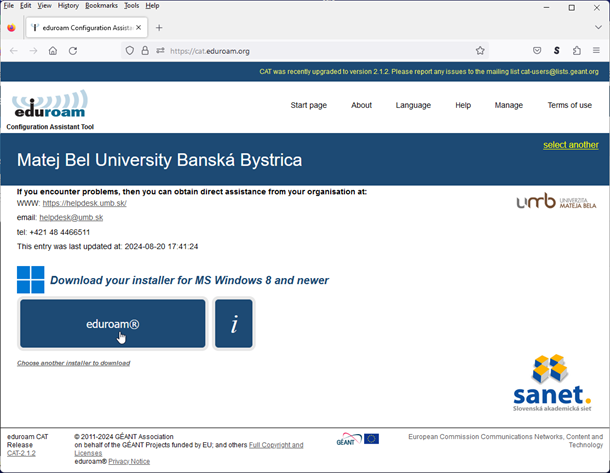
Task: Click the telephone number +421 48 4466511
Action: [60, 232]
